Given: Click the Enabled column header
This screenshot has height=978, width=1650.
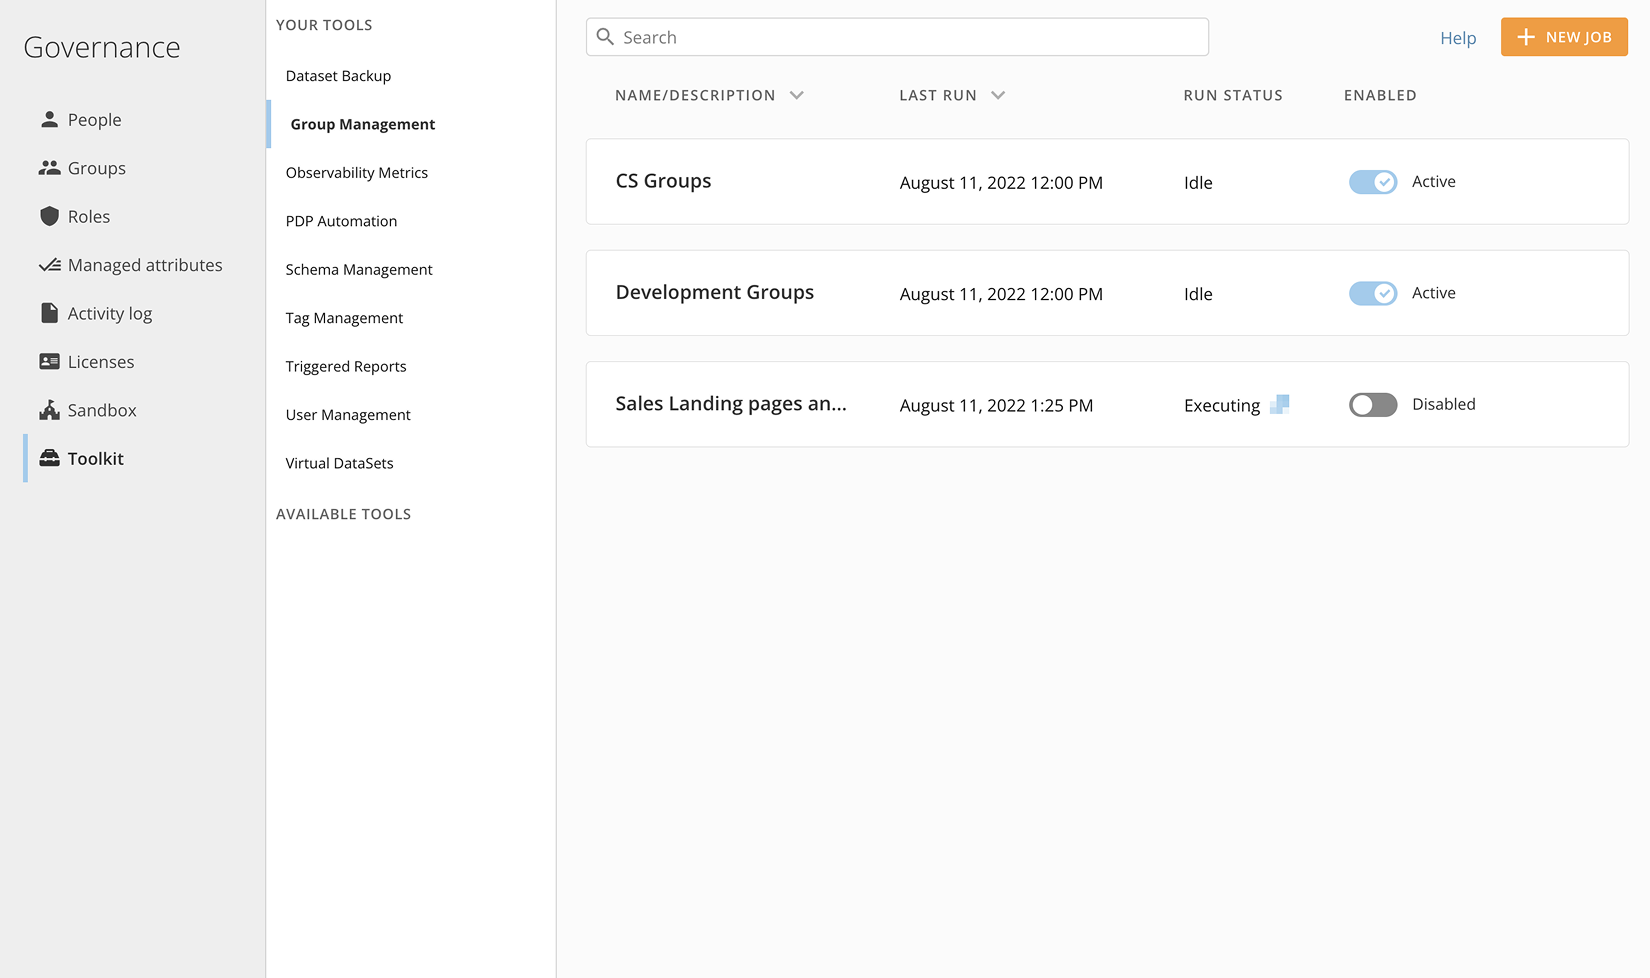Looking at the screenshot, I should (x=1380, y=95).
